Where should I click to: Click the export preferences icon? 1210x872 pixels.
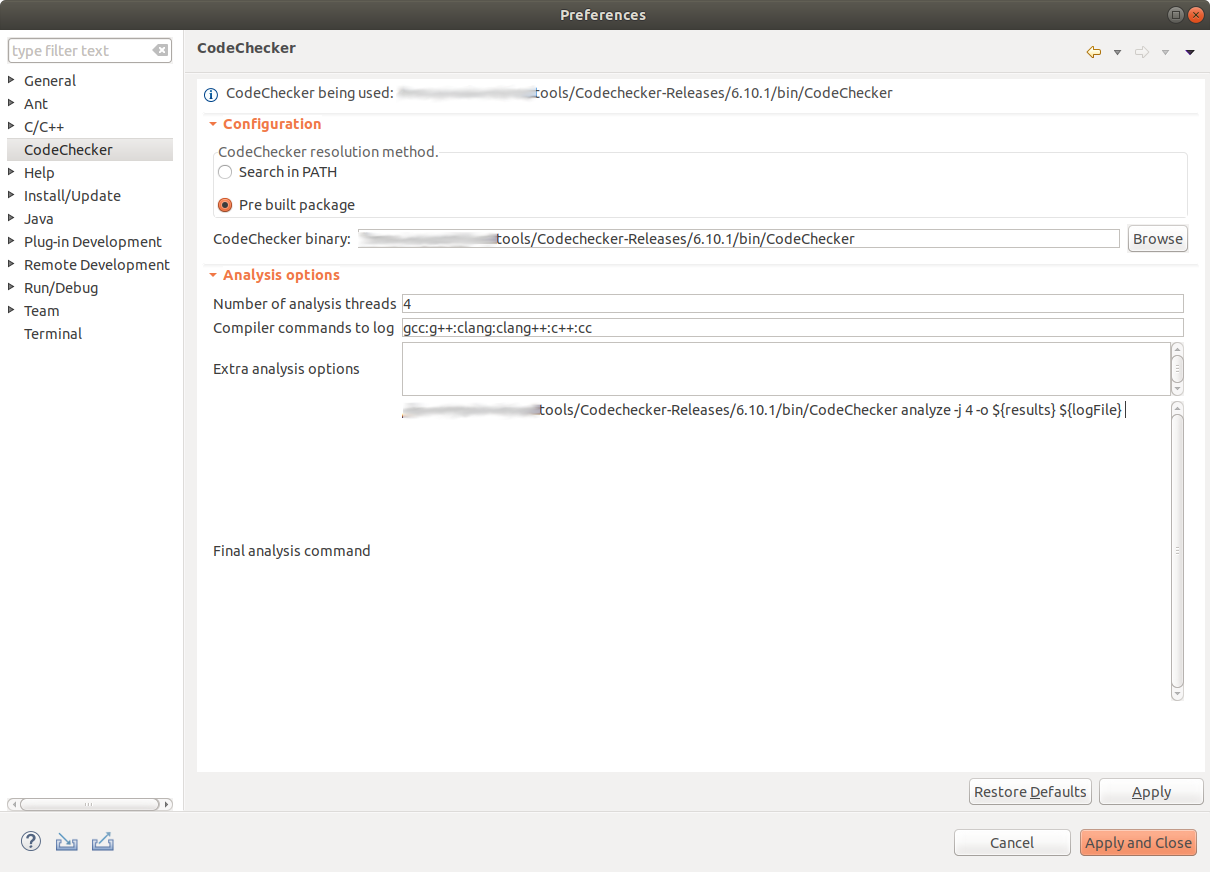pos(102,842)
